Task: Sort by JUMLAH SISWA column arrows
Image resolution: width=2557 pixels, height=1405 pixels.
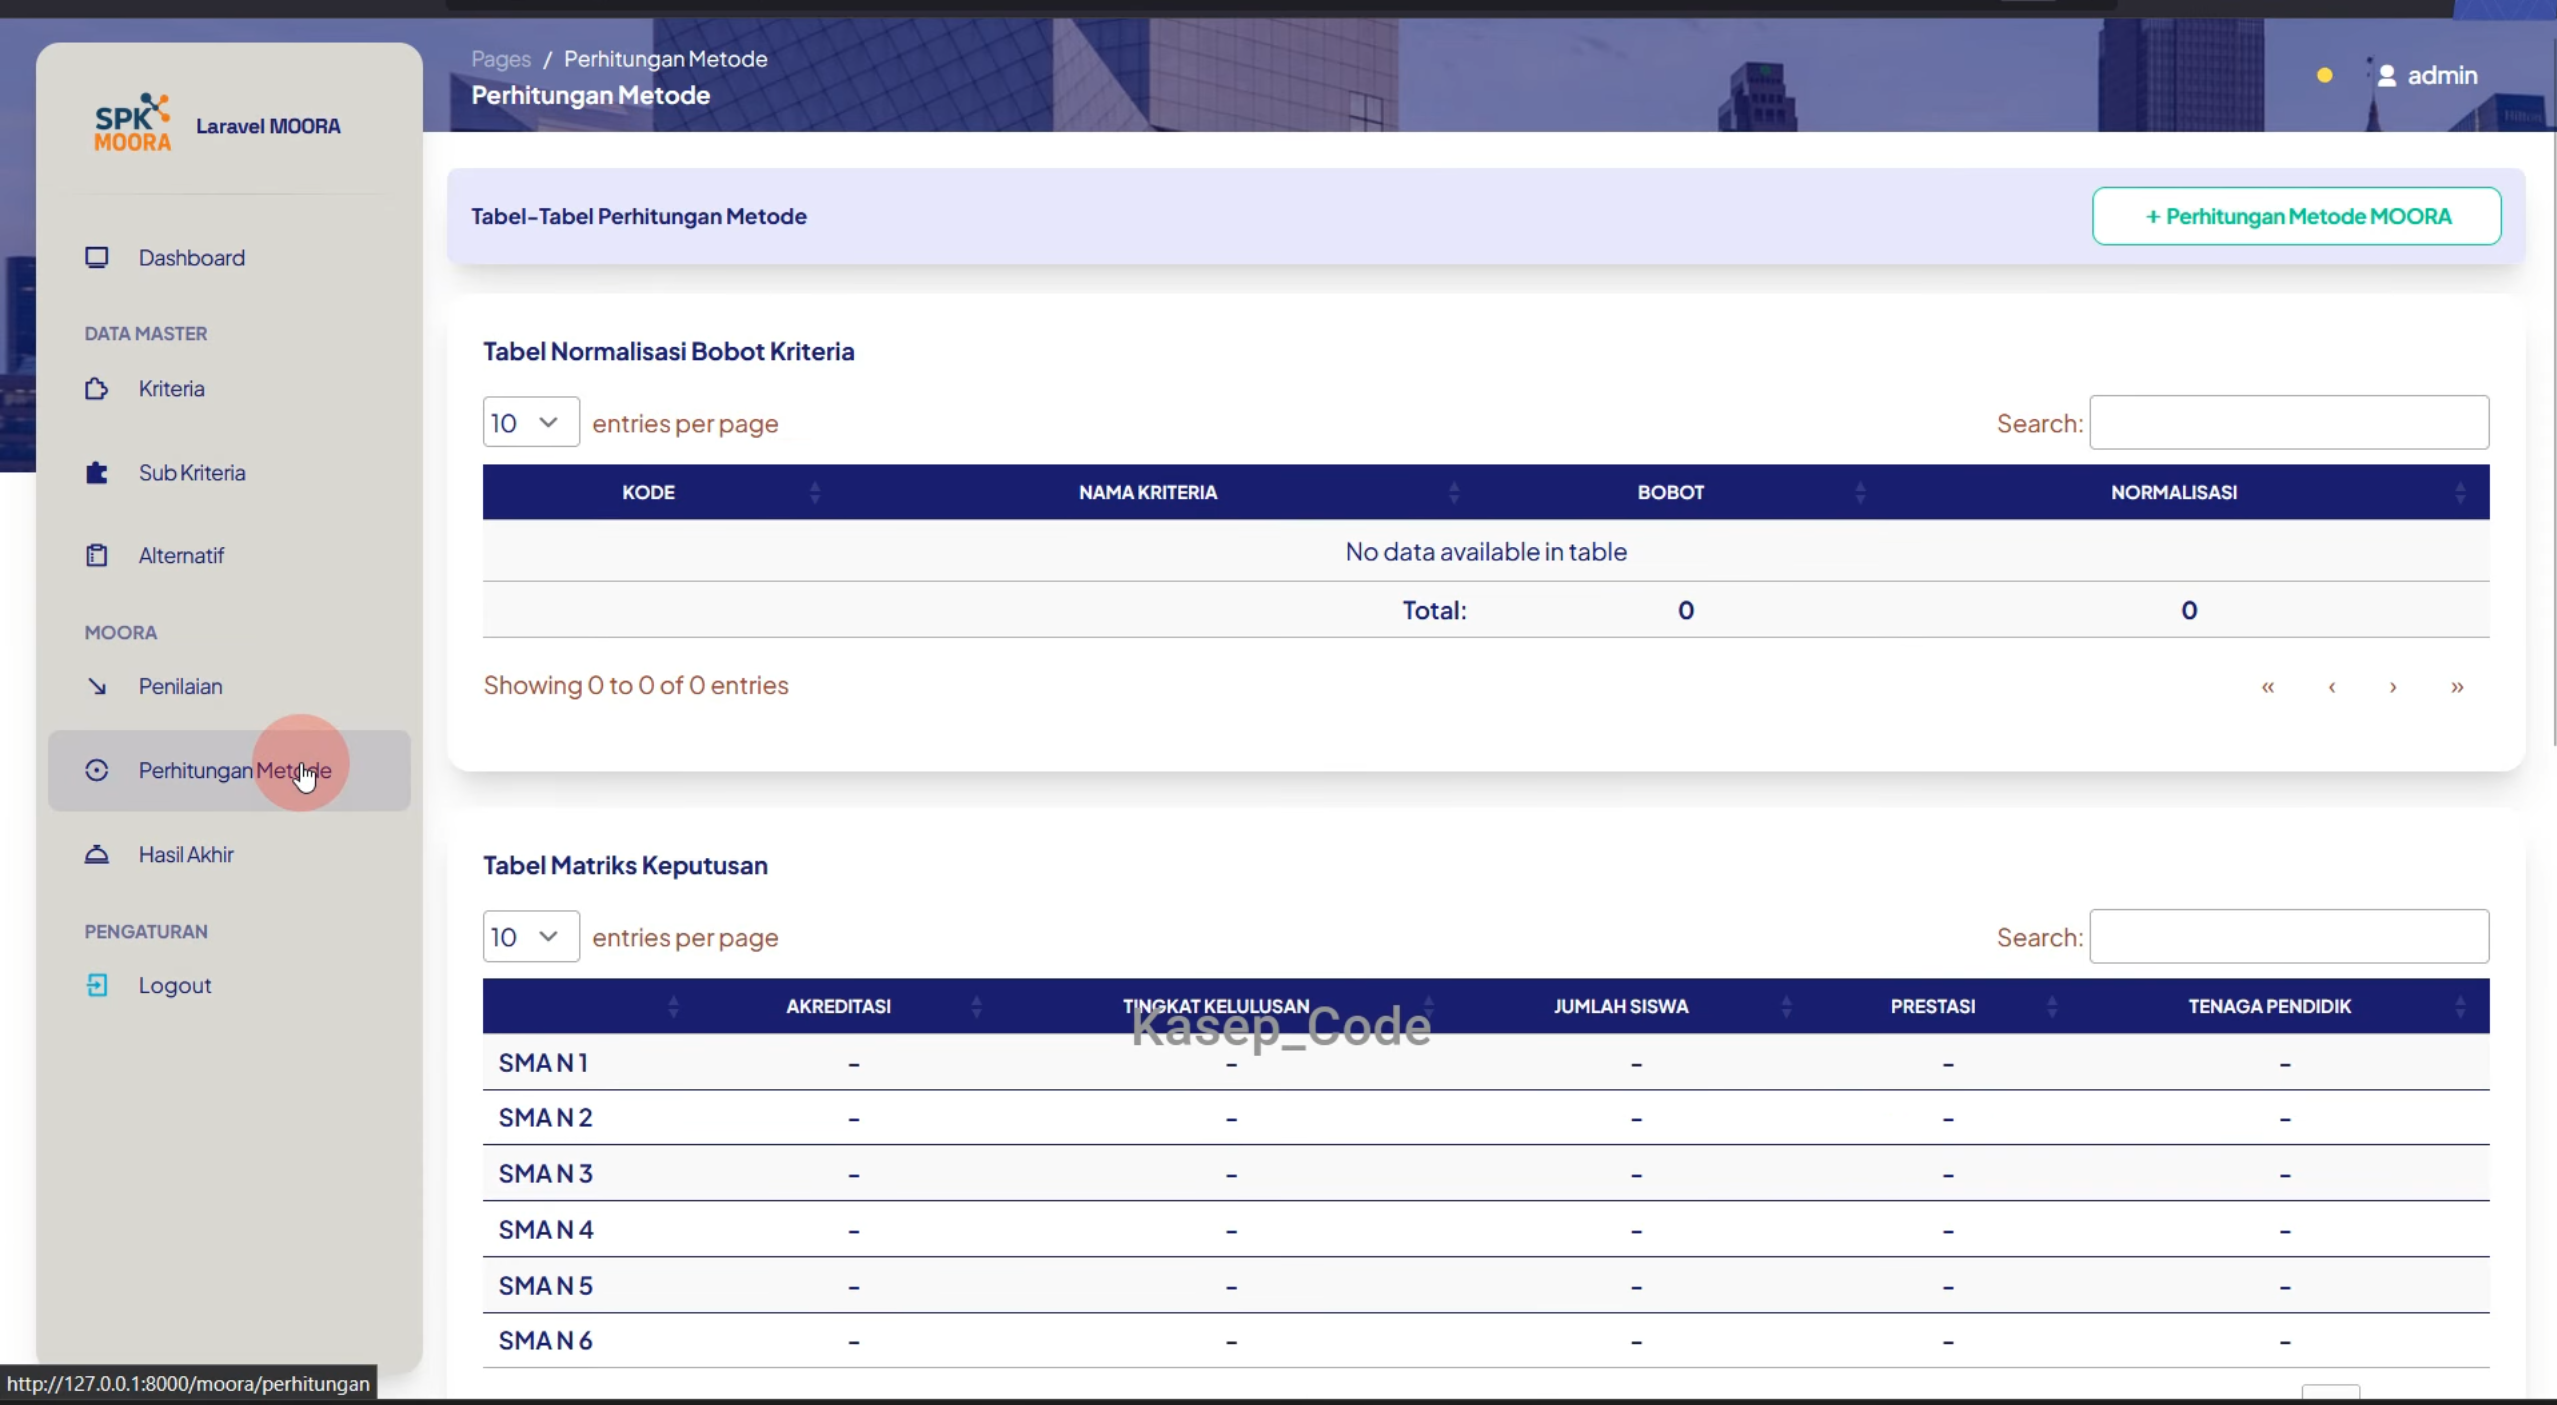Action: click(x=1786, y=1006)
